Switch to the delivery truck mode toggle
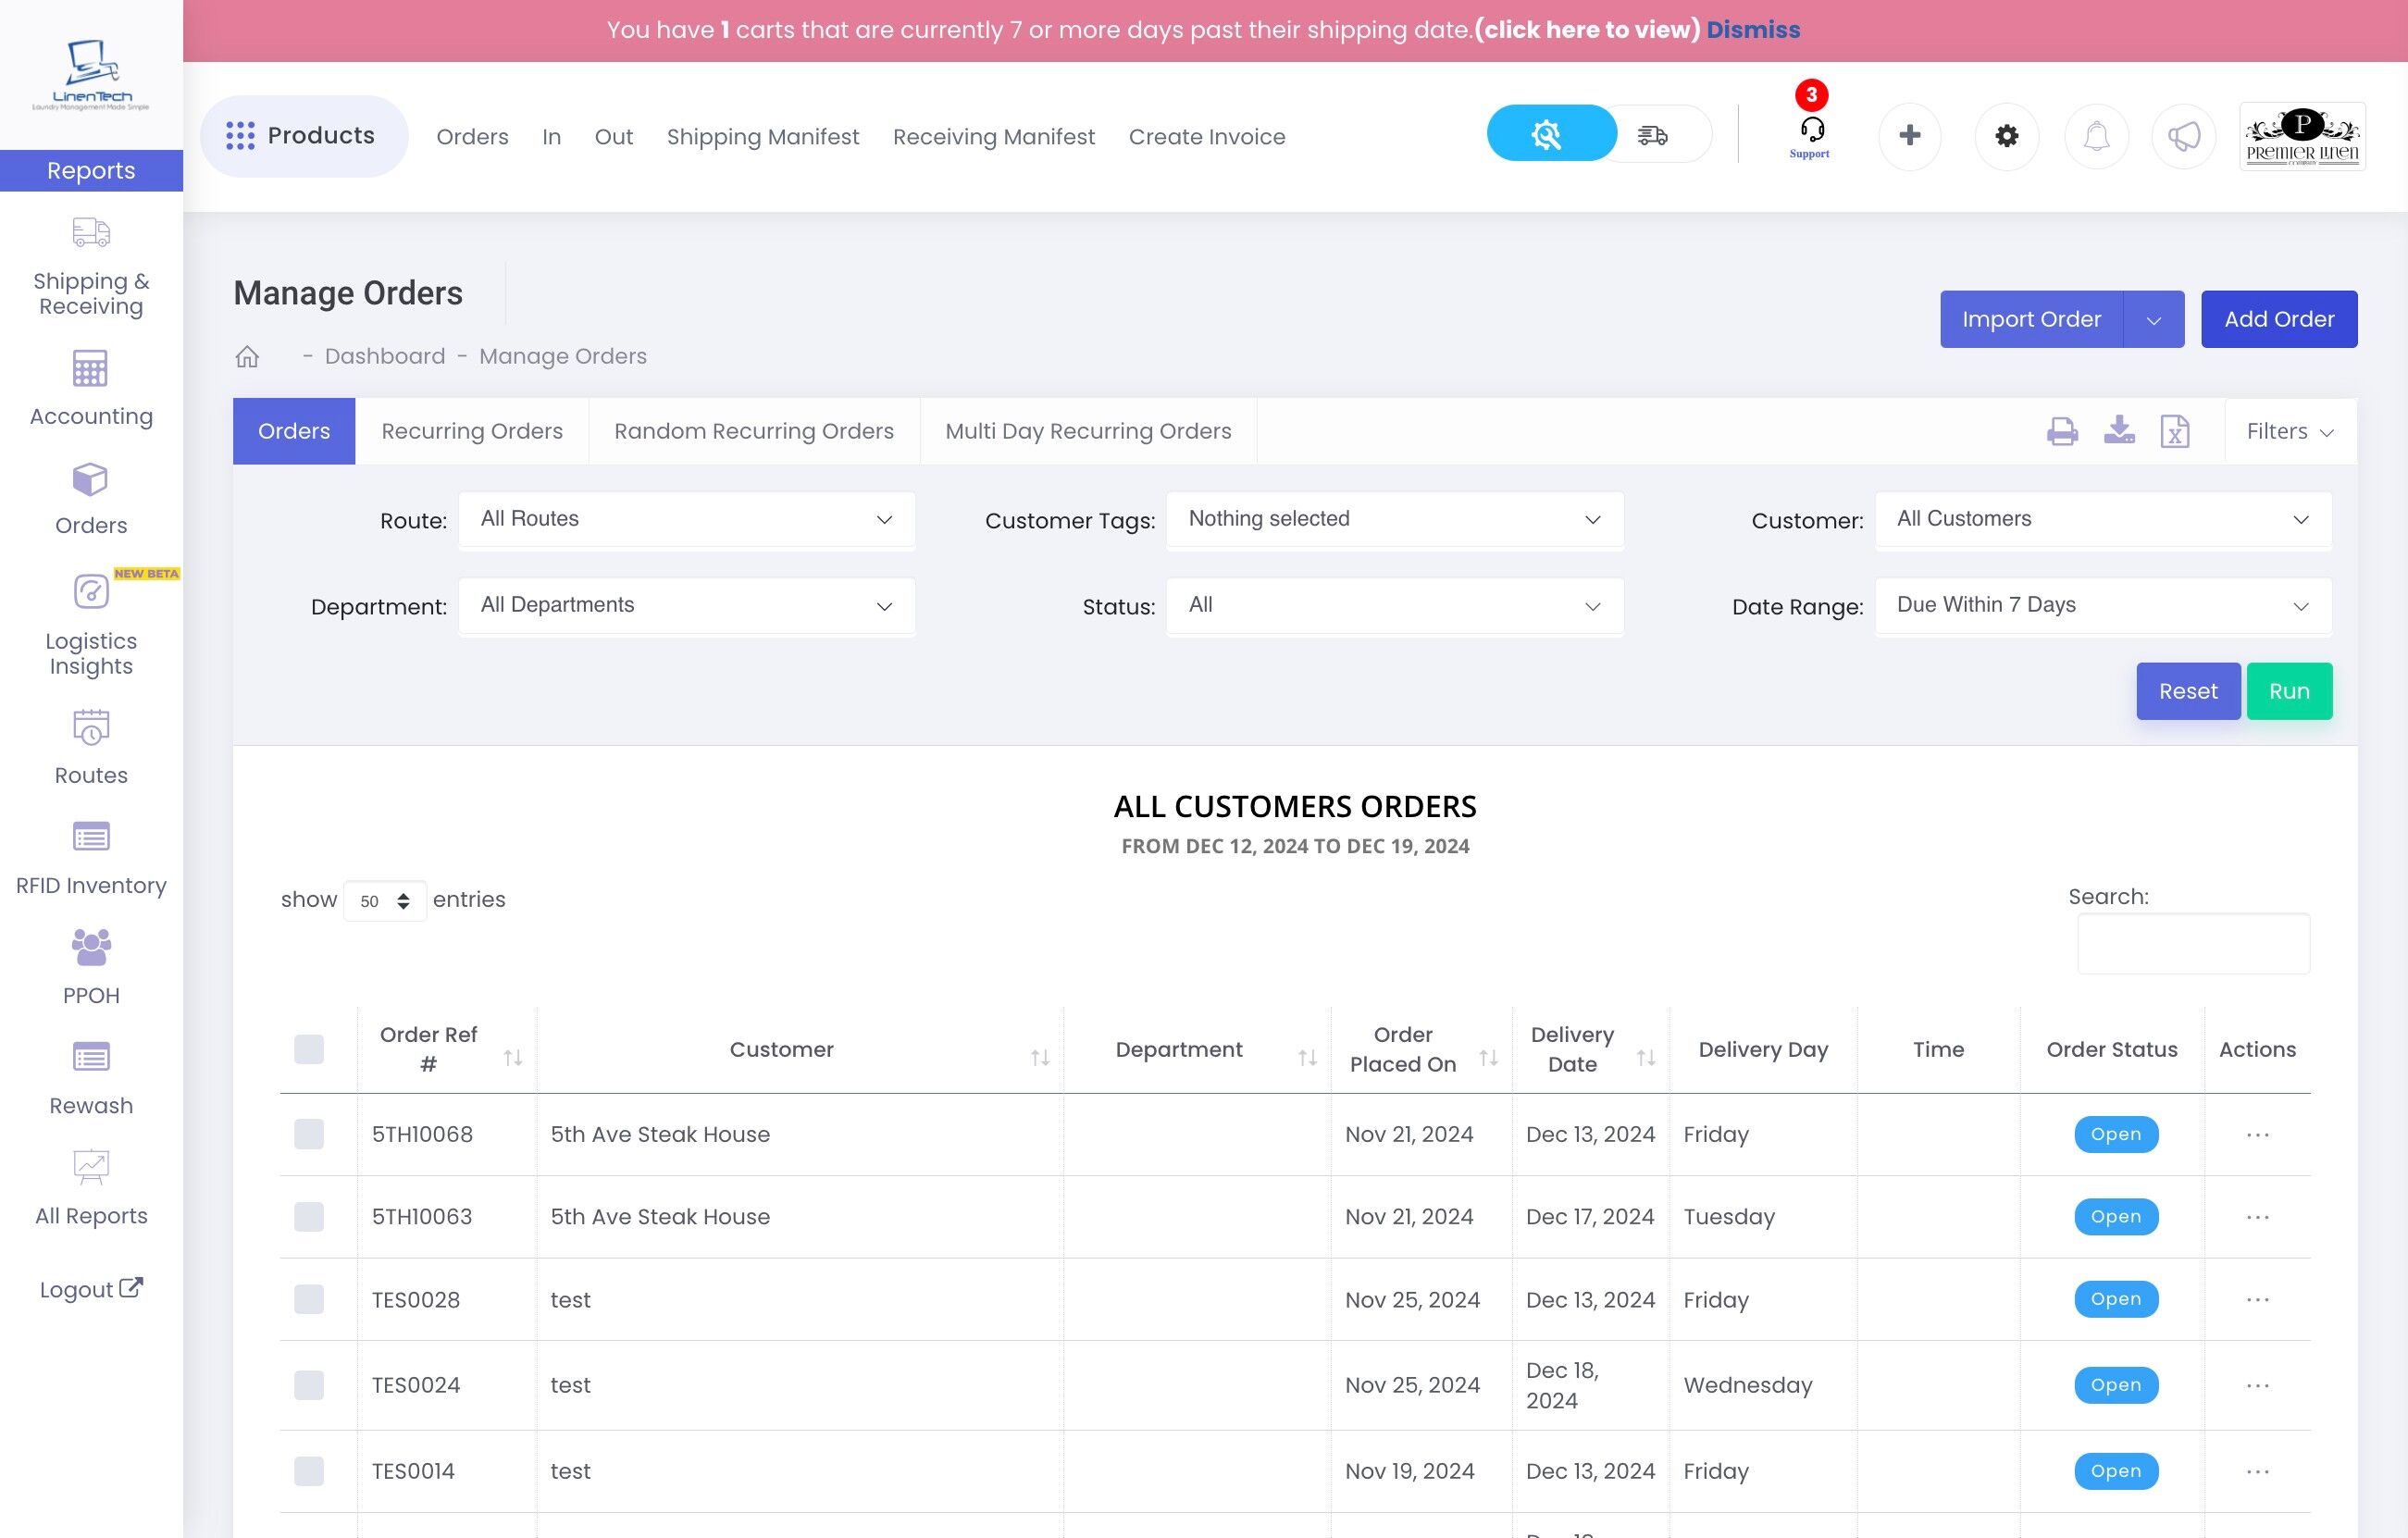Image resolution: width=2408 pixels, height=1538 pixels. pos(1653,134)
